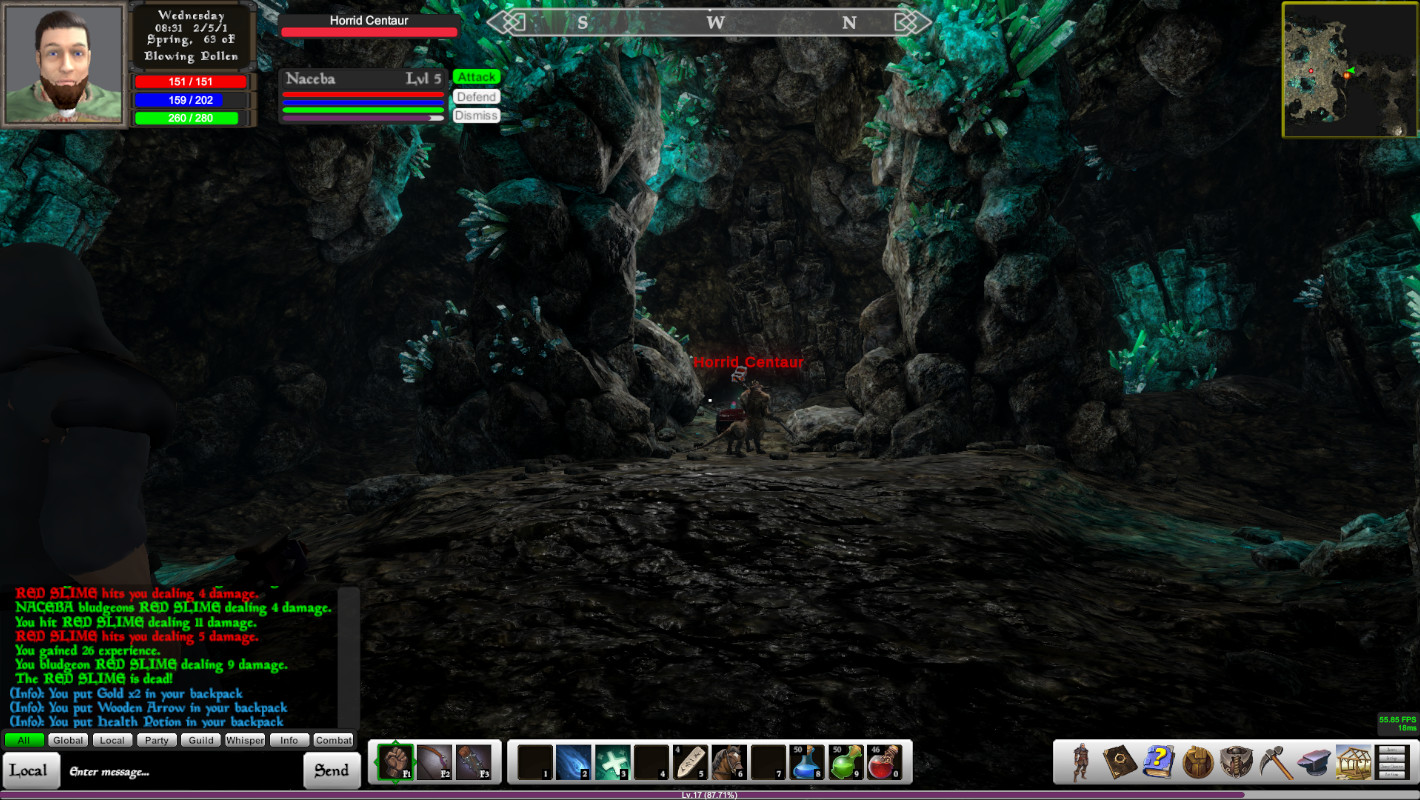Viewport: 1420px width, 800px height.
Task: Enable the All chat filter
Action: pos(23,740)
